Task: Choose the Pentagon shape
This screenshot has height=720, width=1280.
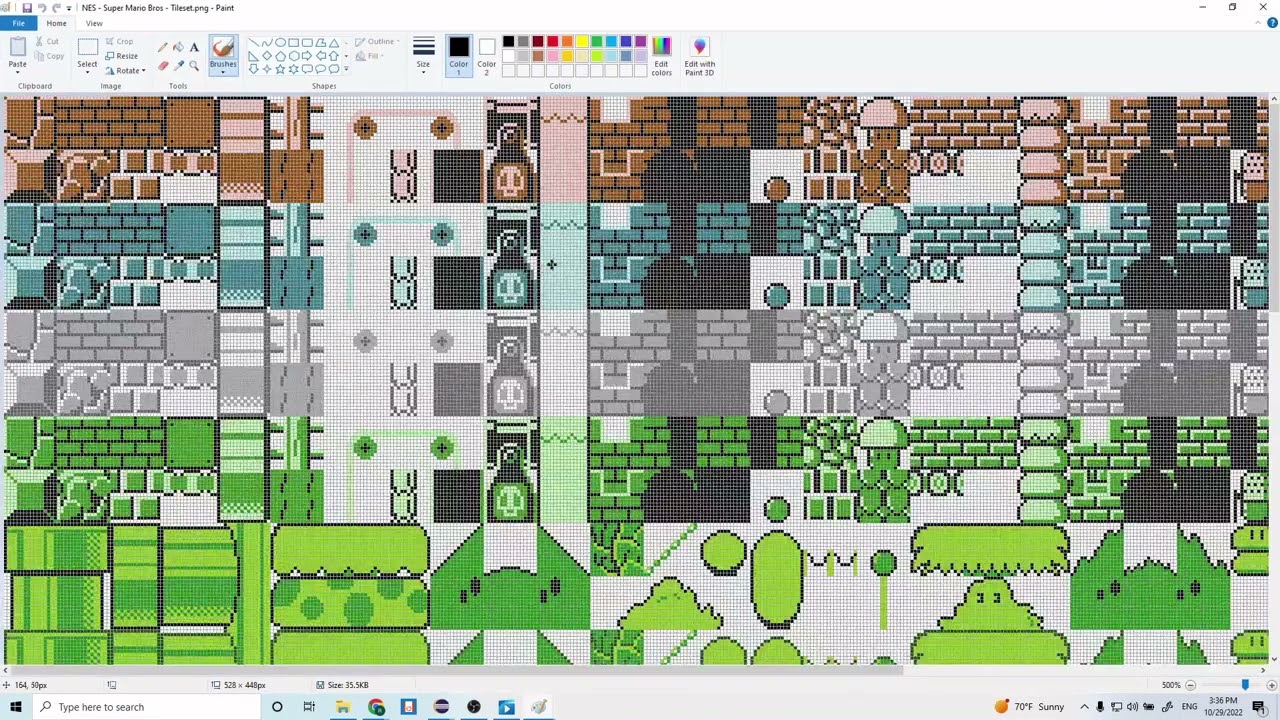Action: (x=280, y=56)
